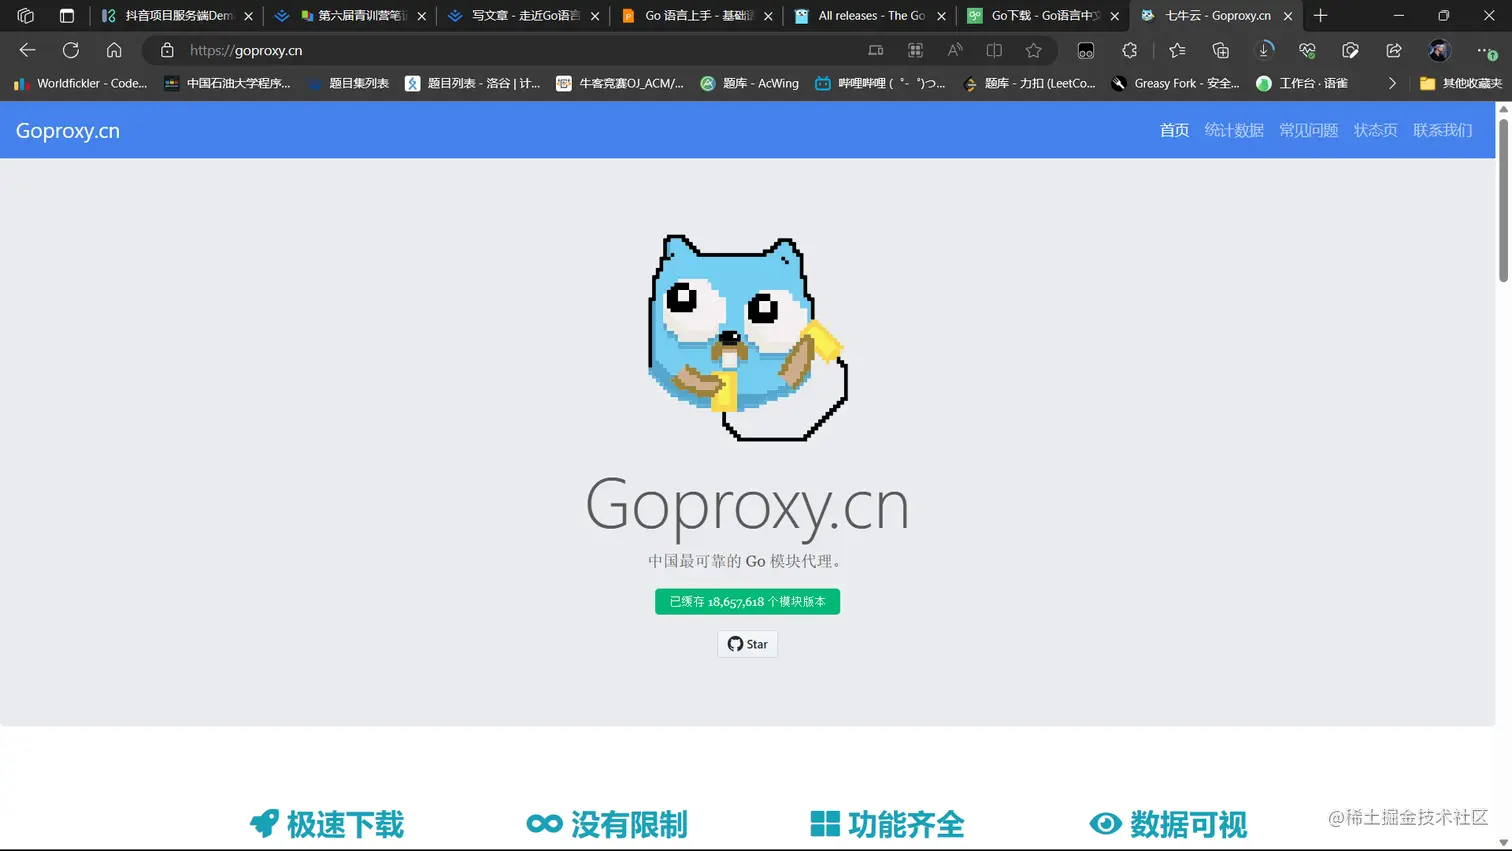Open the 工作台 · 语雀 bookmark
Viewport: 1512px width, 851px height.
[1303, 83]
